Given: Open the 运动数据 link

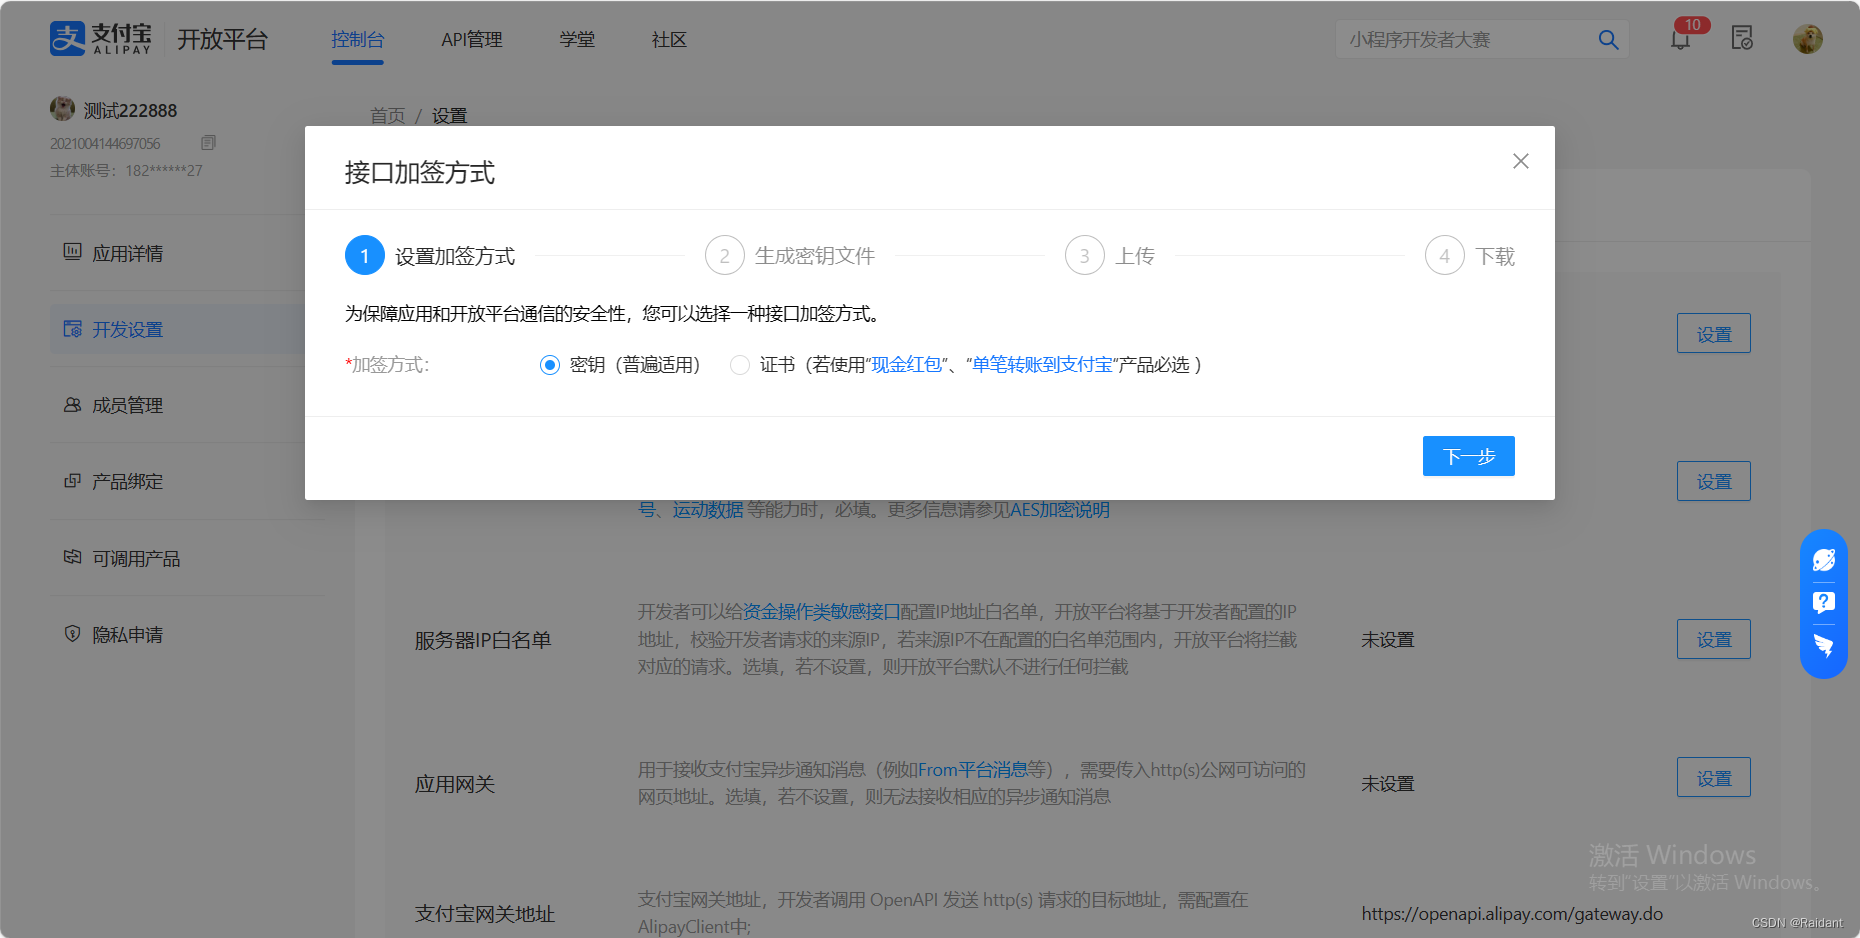Looking at the screenshot, I should (708, 510).
